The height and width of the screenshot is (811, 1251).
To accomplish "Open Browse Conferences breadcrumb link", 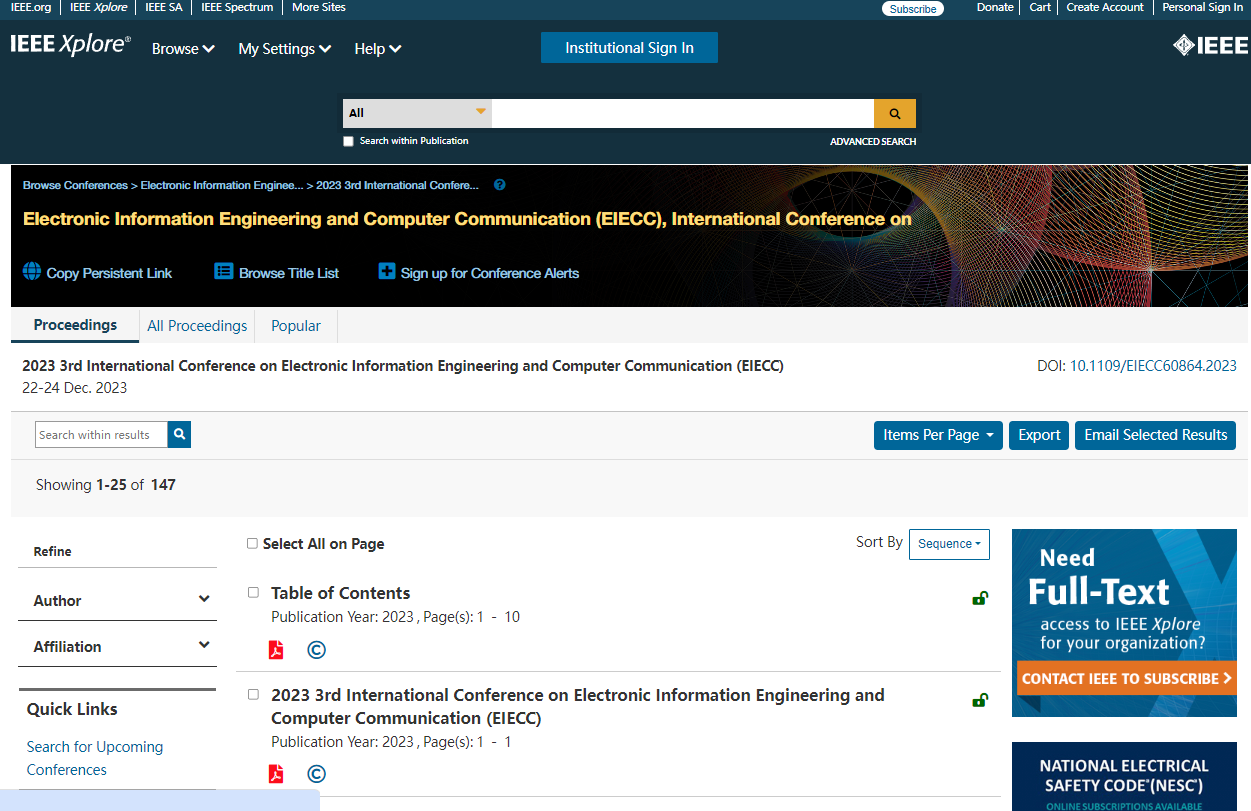I will click(x=75, y=185).
